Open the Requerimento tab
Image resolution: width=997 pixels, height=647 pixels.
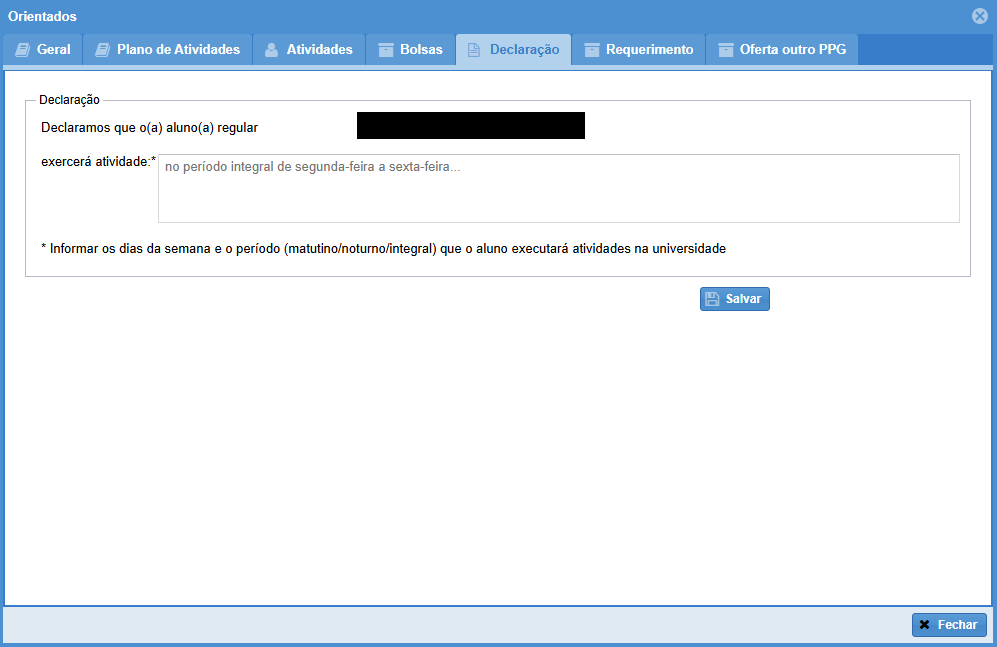649,50
